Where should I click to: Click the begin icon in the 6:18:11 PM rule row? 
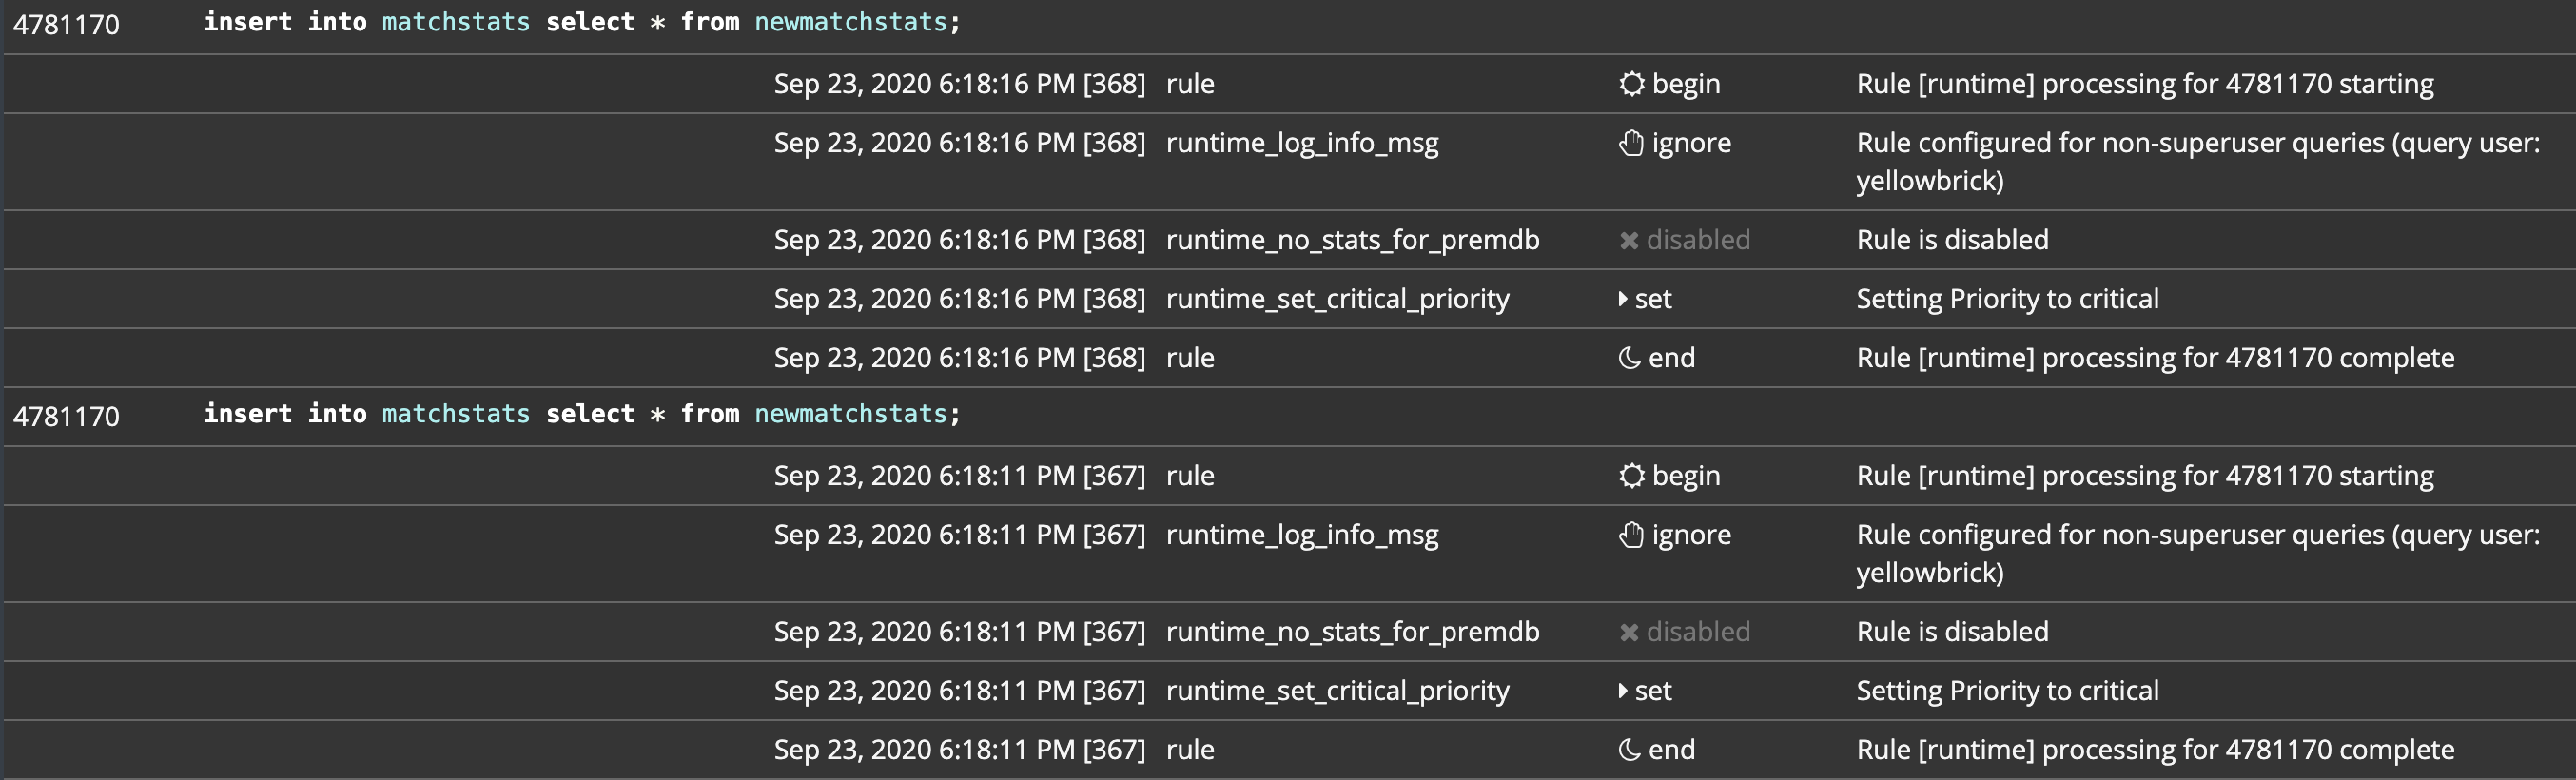[1631, 476]
